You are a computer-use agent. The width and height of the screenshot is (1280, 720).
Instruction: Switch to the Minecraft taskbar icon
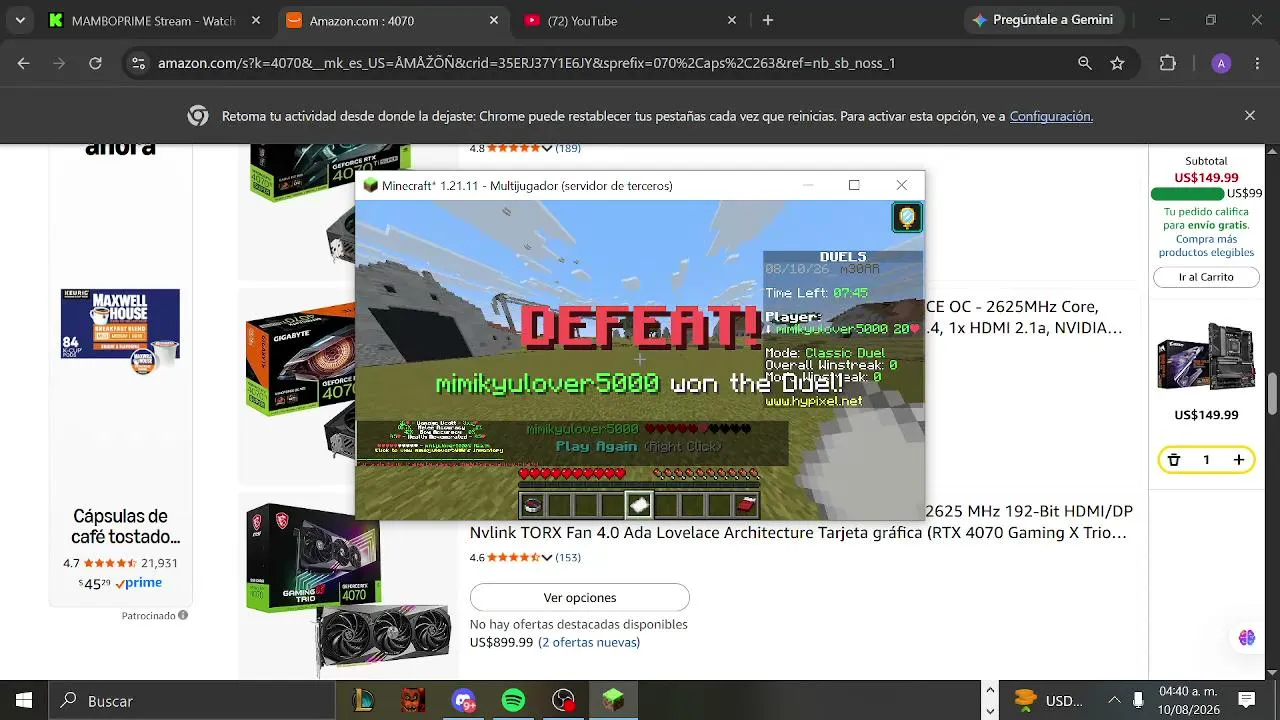click(613, 701)
